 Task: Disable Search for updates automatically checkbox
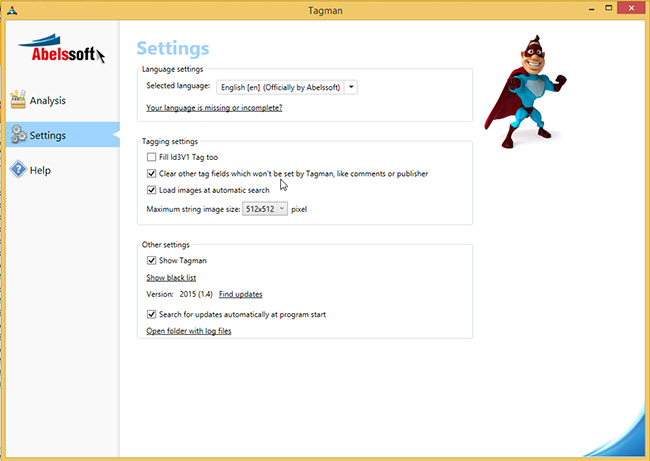[152, 314]
